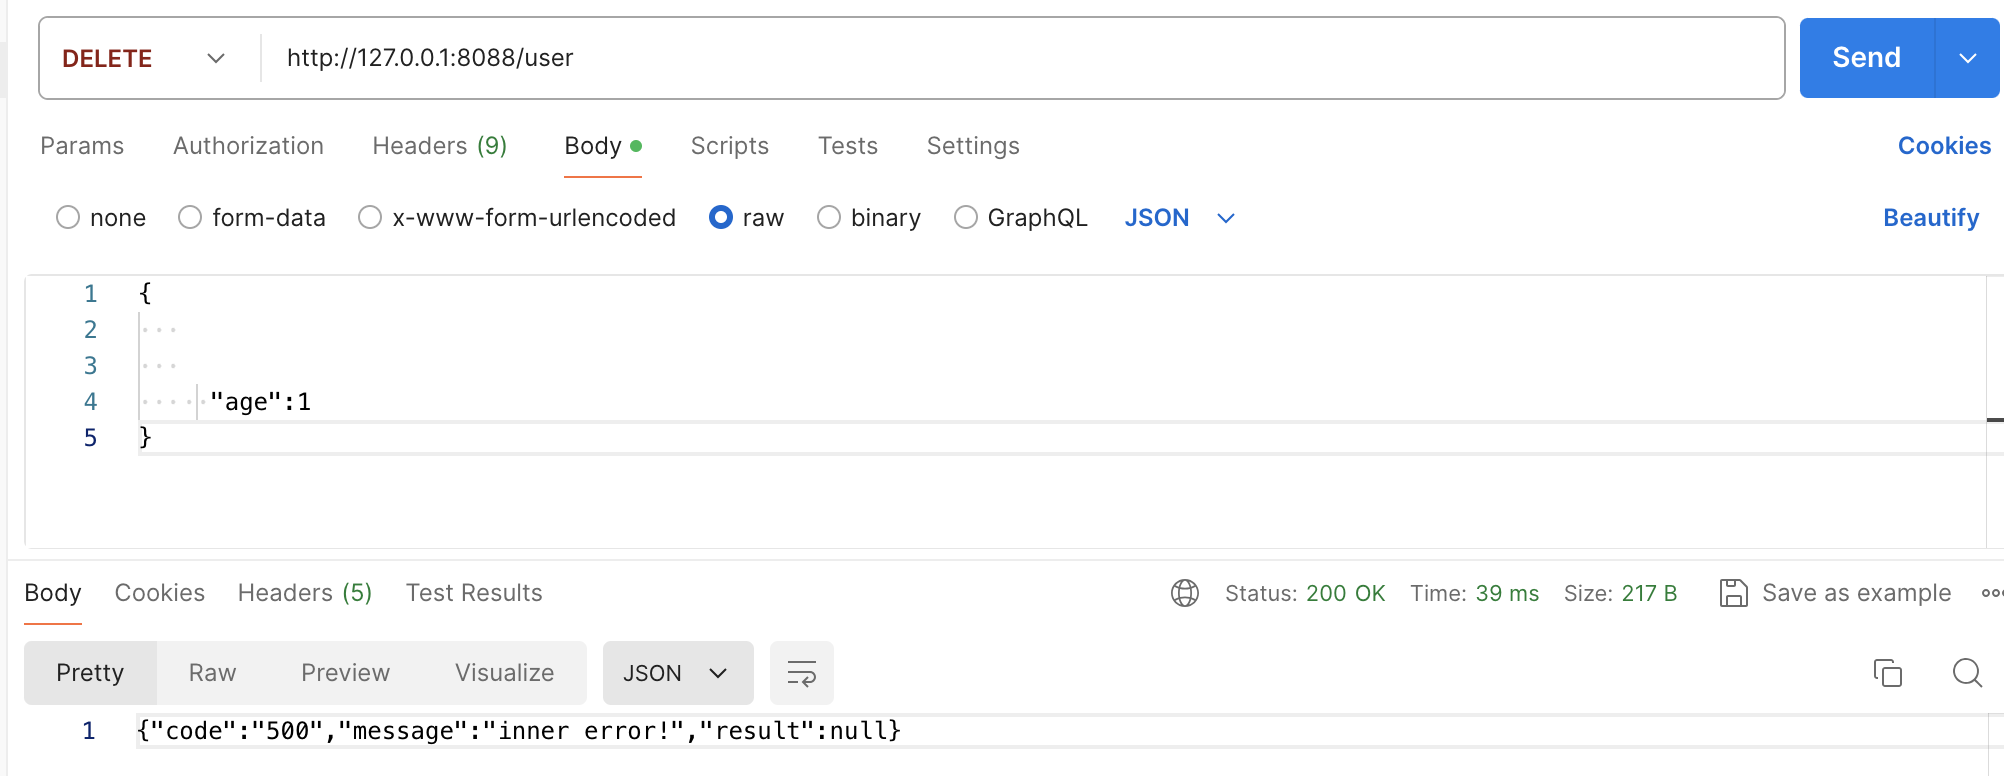The image size is (2004, 776).
Task: Choose the binary body radio option
Action: 829,218
